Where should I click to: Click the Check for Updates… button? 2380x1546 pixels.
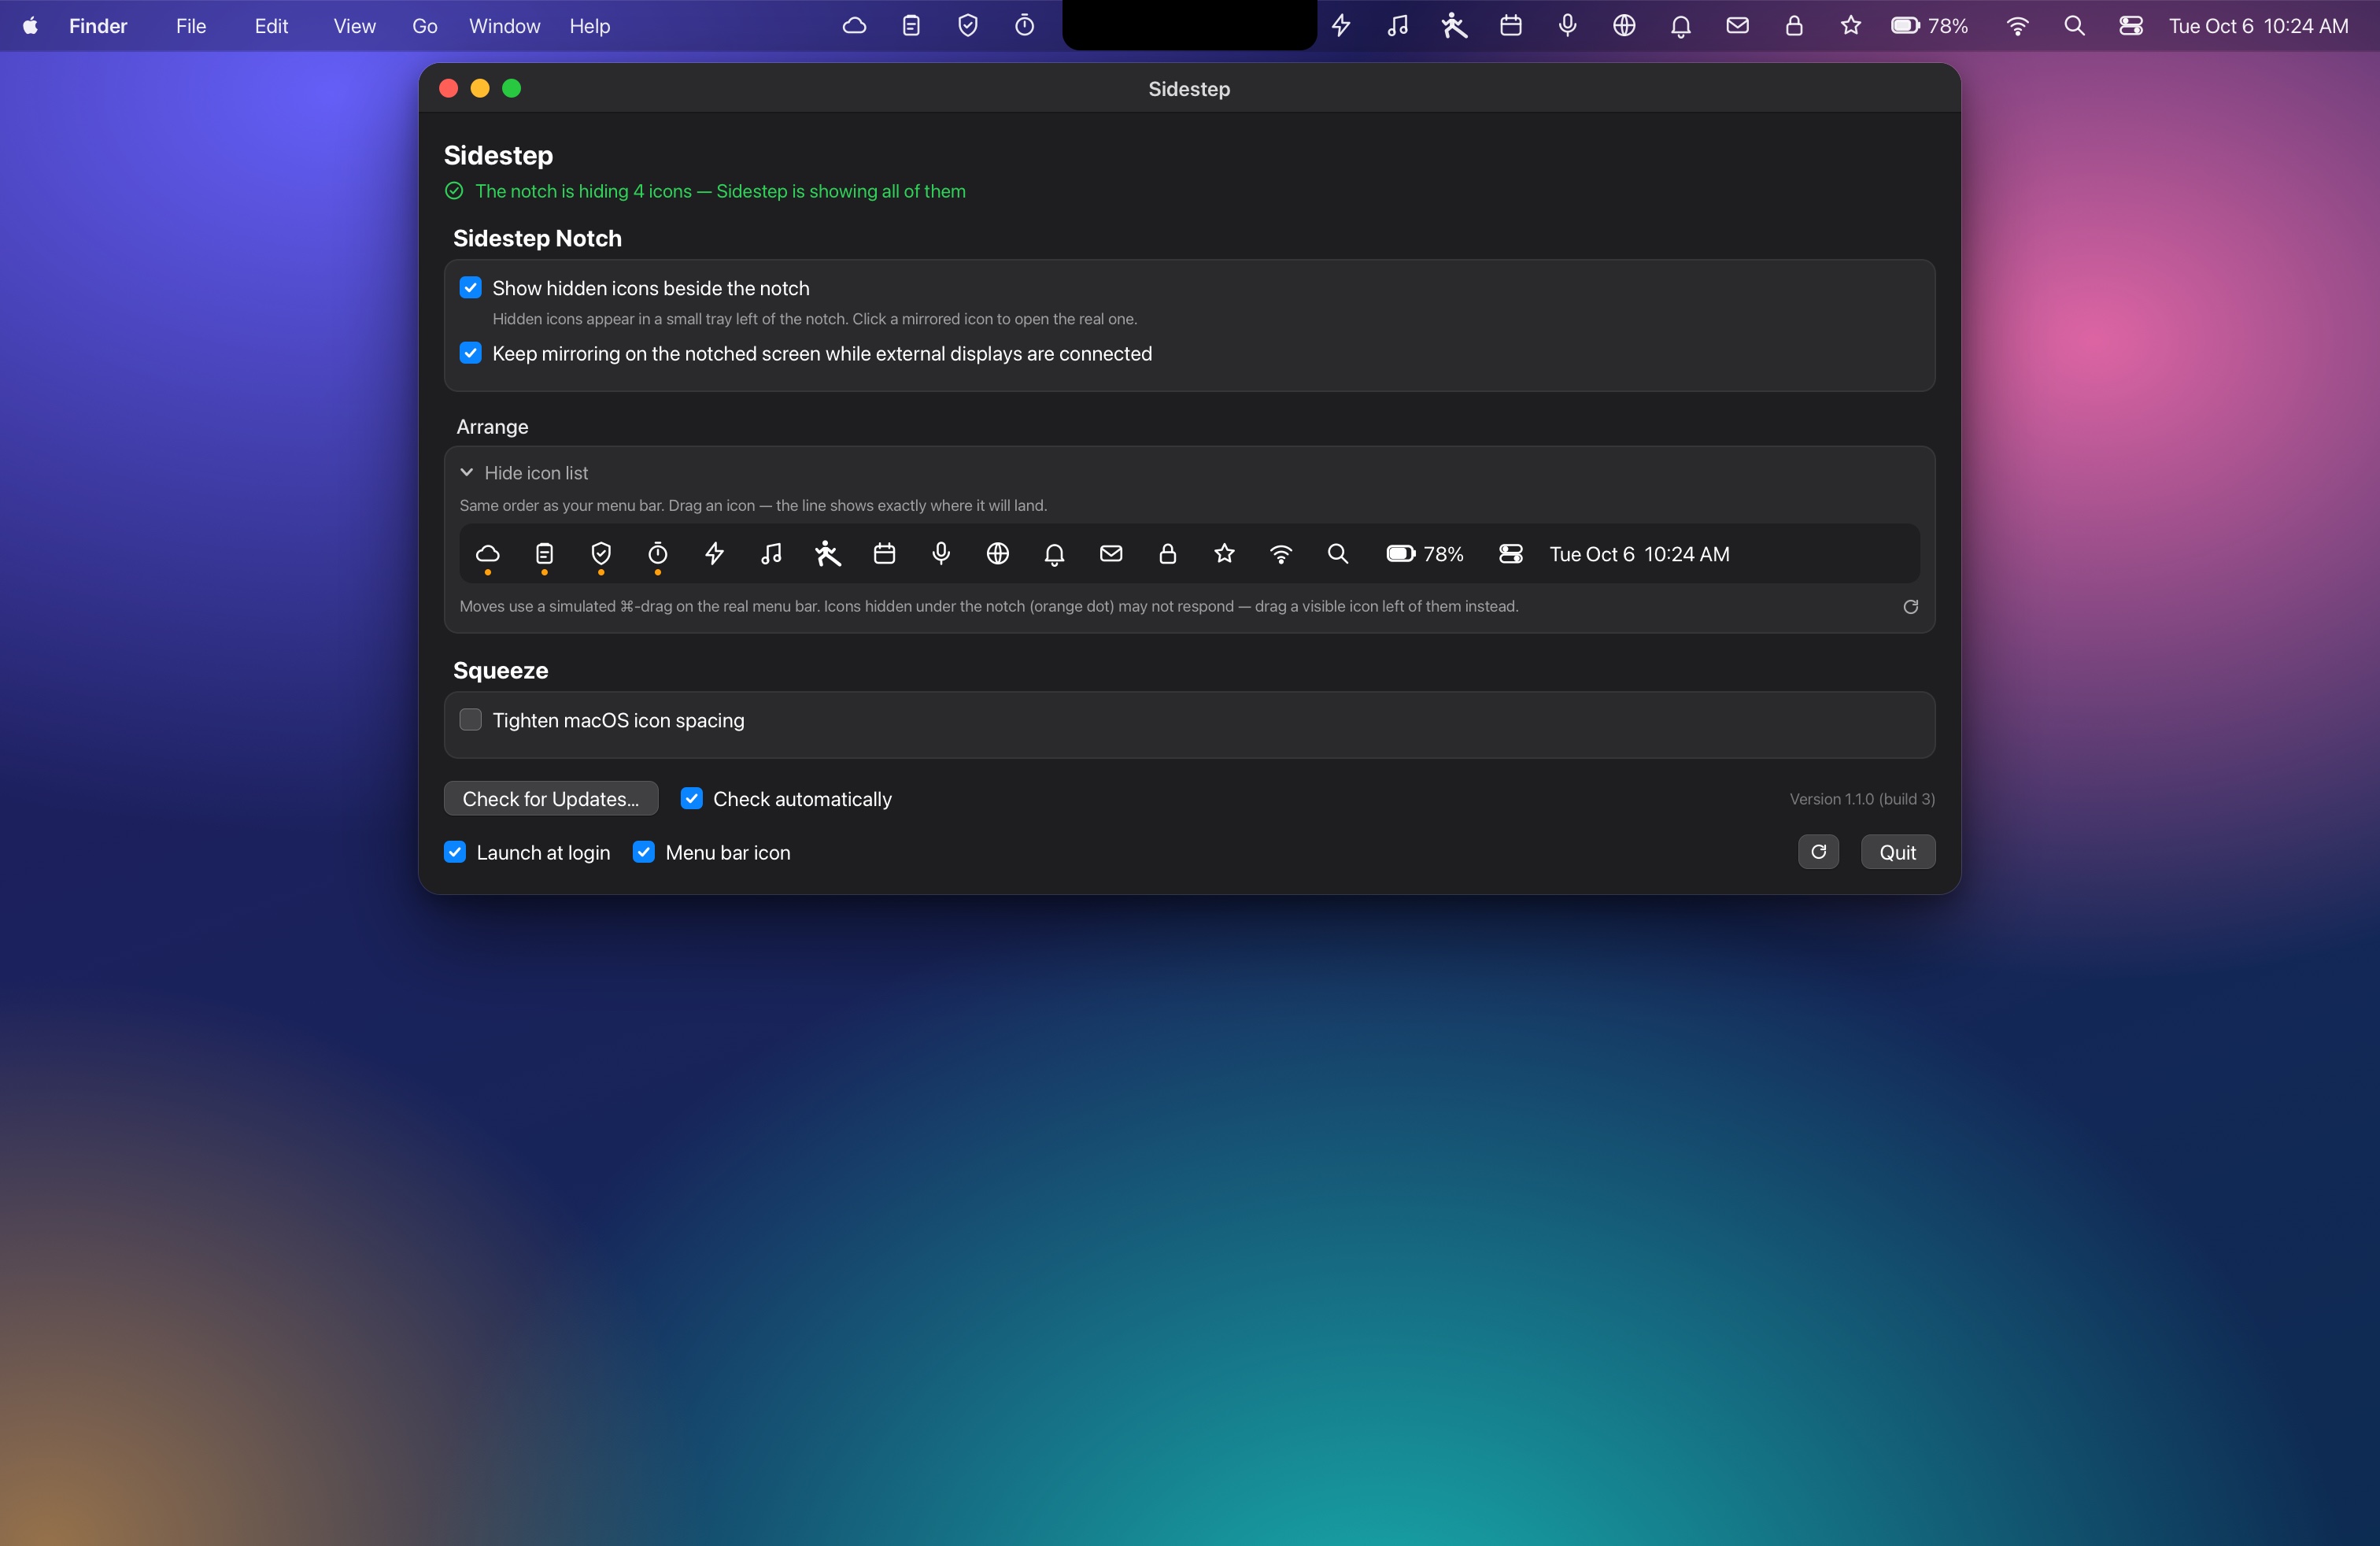pyautogui.click(x=551, y=798)
